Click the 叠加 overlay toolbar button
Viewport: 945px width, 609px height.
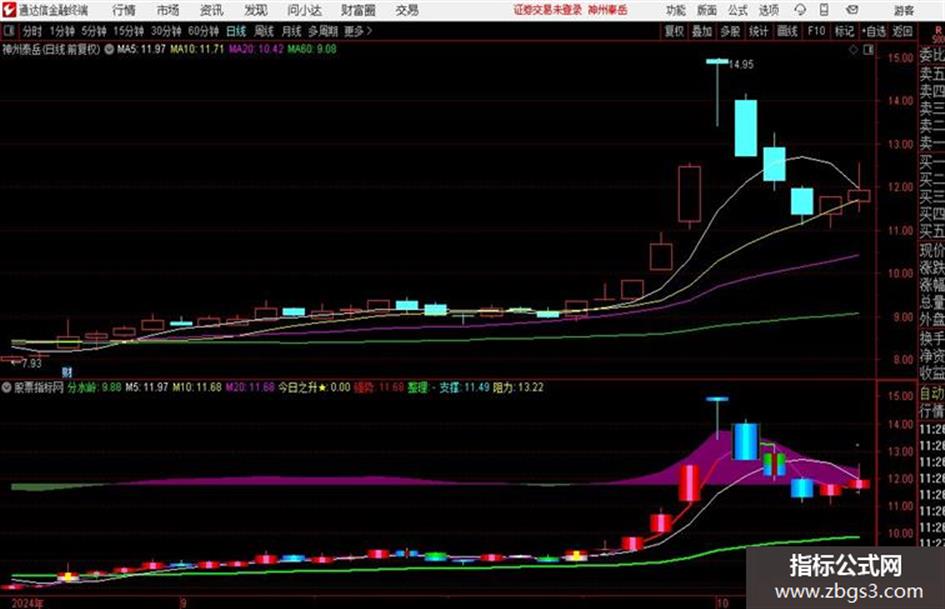pyautogui.click(x=702, y=31)
